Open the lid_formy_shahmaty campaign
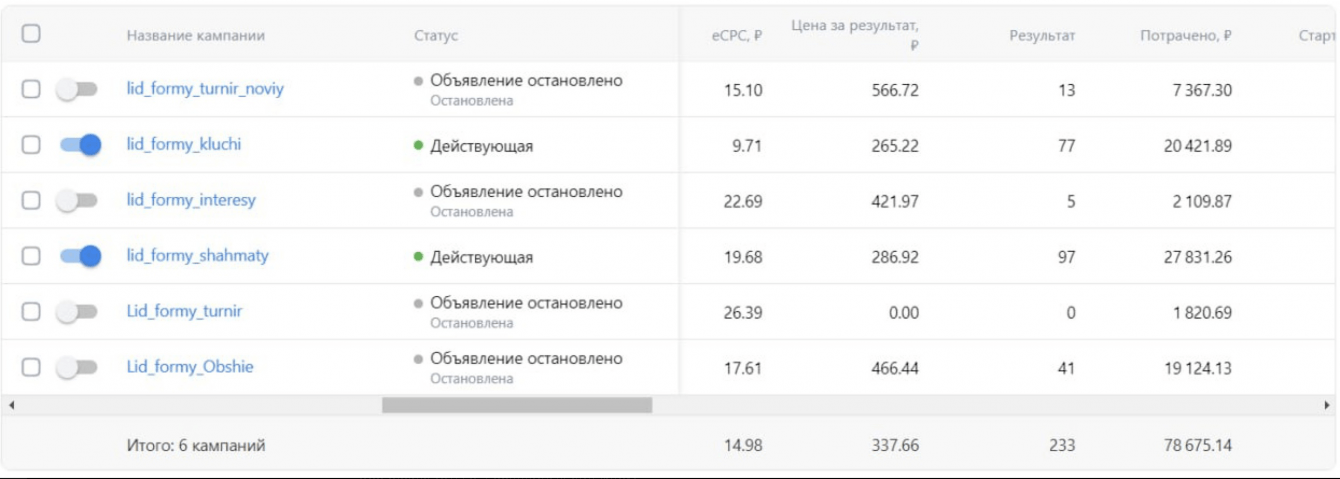 pyautogui.click(x=197, y=255)
